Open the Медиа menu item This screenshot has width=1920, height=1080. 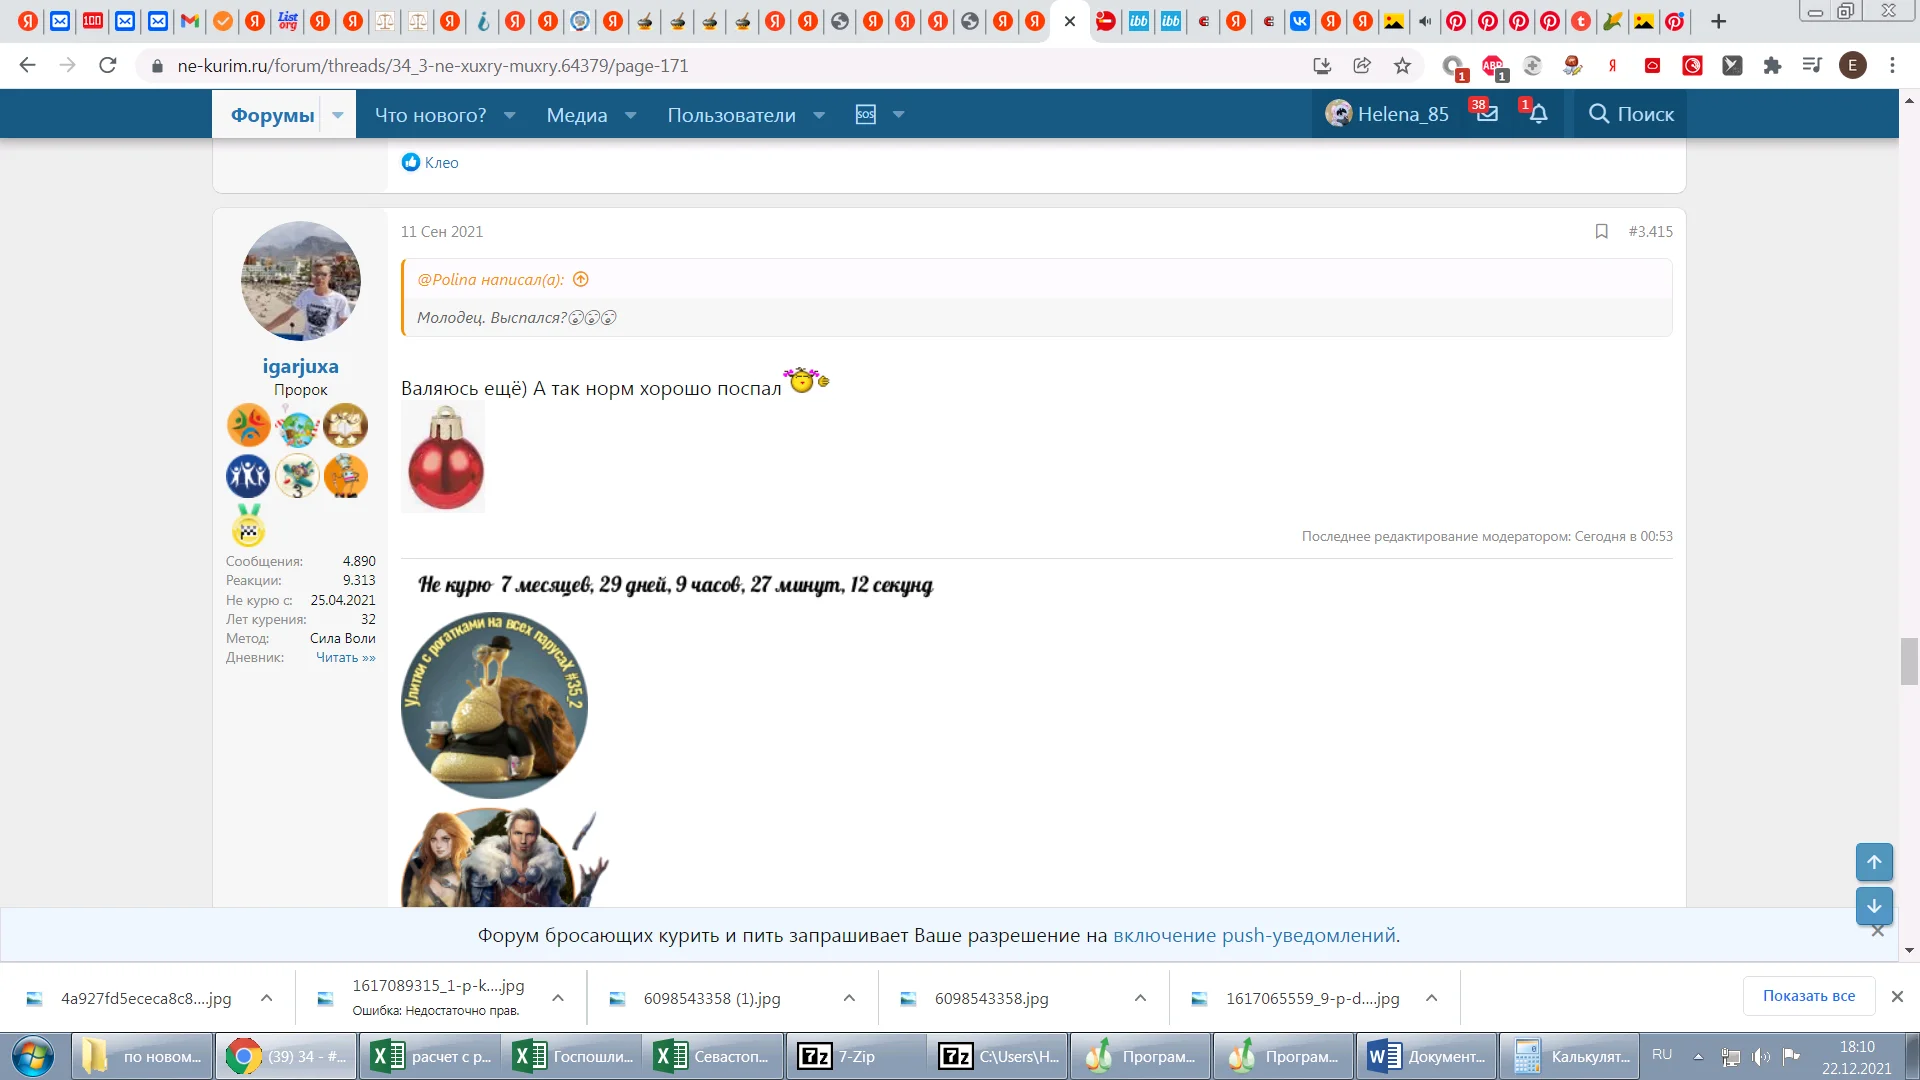[576, 115]
